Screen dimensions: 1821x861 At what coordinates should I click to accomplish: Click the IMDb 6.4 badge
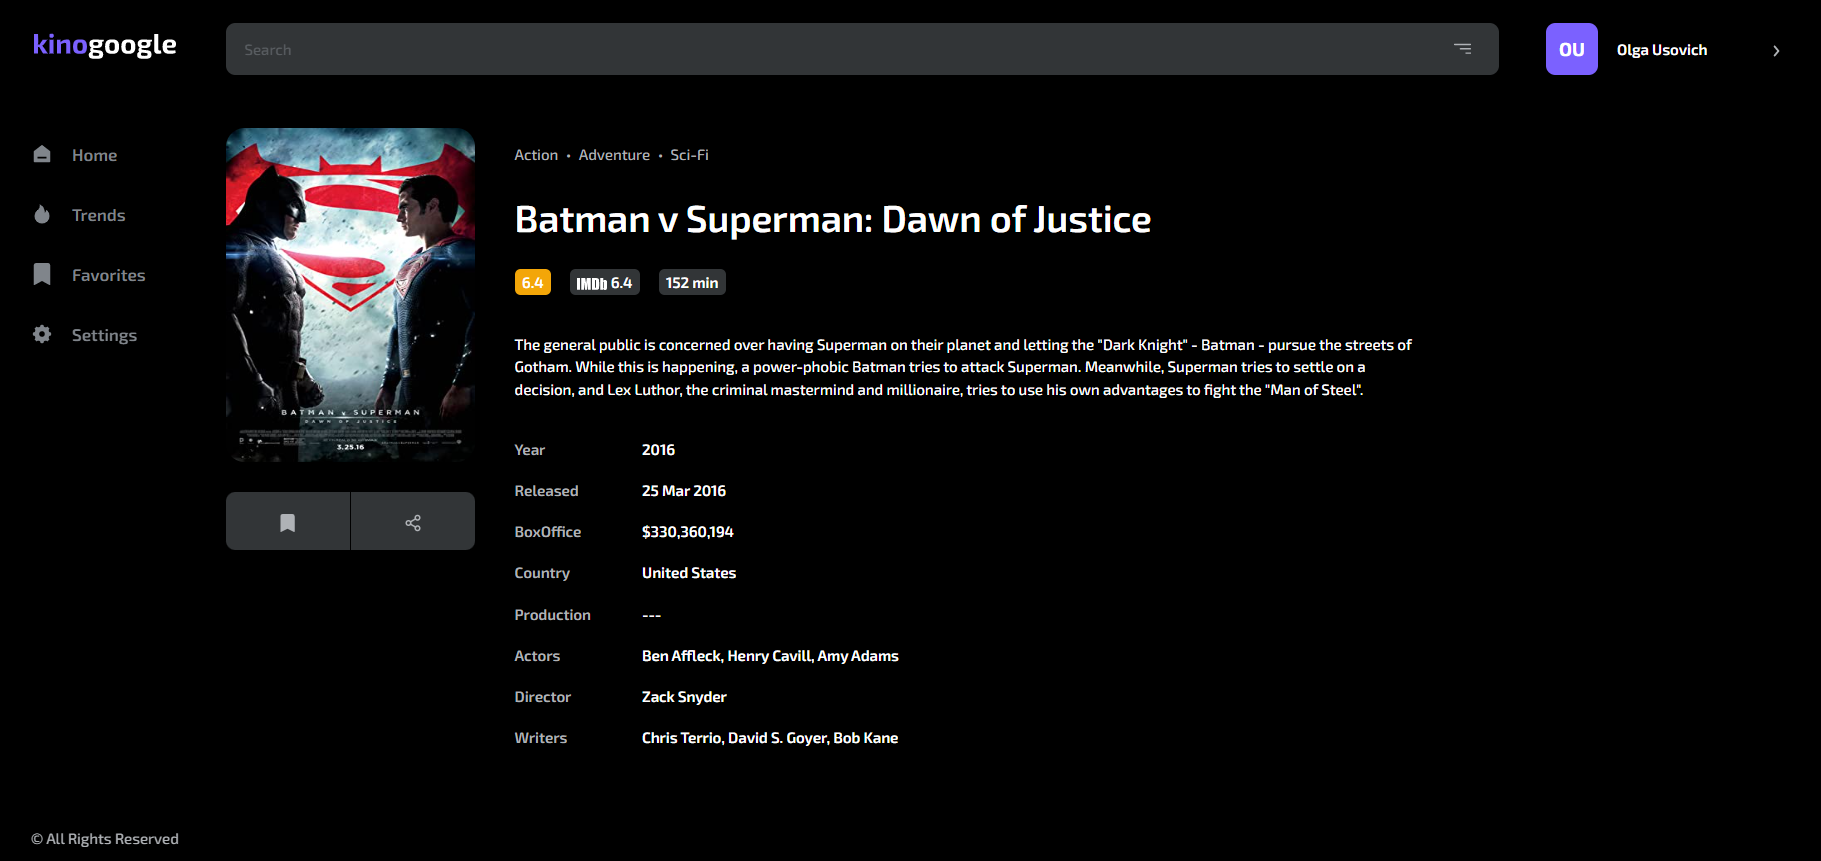point(605,283)
